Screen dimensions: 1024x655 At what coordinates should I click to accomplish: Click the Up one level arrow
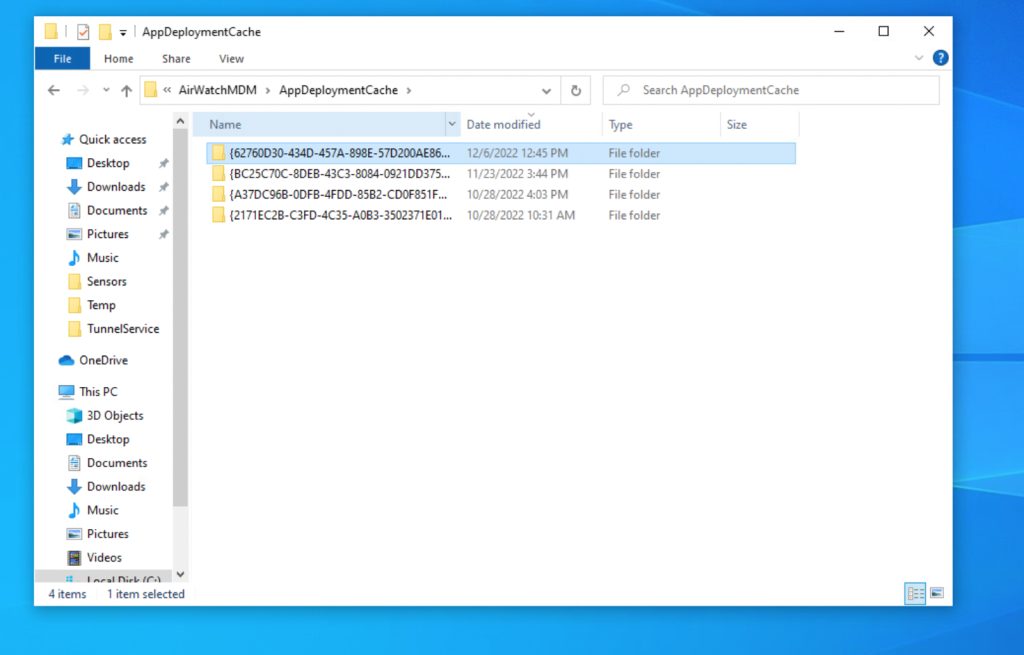click(126, 90)
